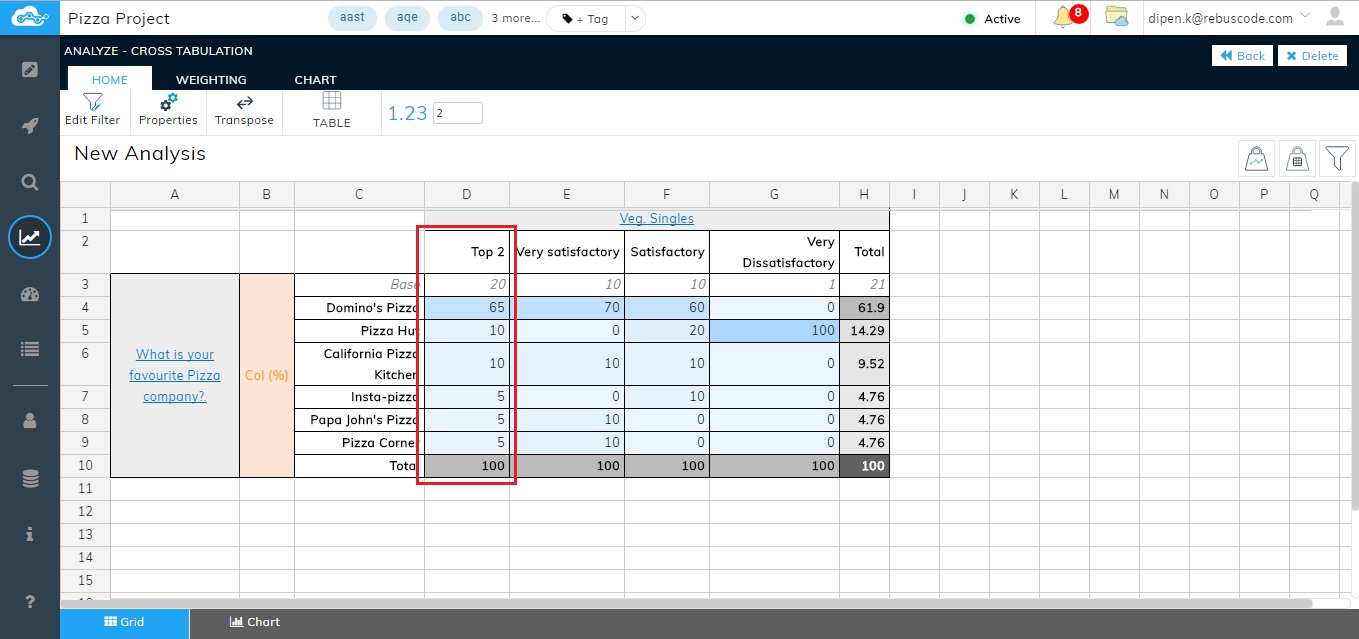This screenshot has width=1359, height=639.
Task: Switch to the CHART tab
Action: pyautogui.click(x=315, y=79)
